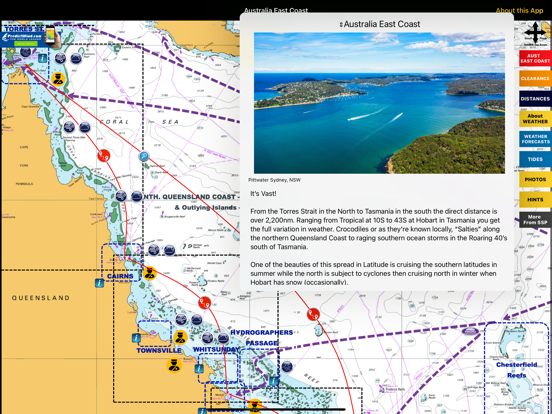The height and width of the screenshot is (414, 552).
Task: Select the Whitsunday chart label
Action: point(216,349)
